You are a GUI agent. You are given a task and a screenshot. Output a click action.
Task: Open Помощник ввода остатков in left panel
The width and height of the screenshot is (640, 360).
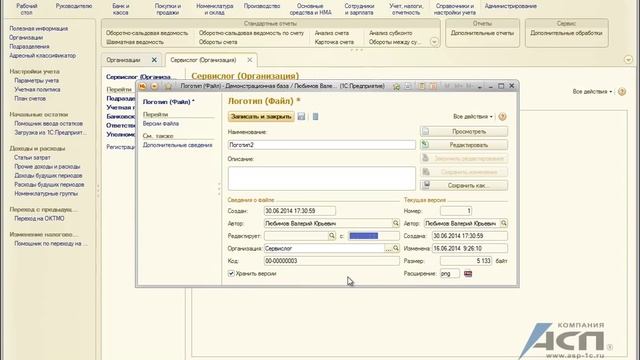point(49,123)
